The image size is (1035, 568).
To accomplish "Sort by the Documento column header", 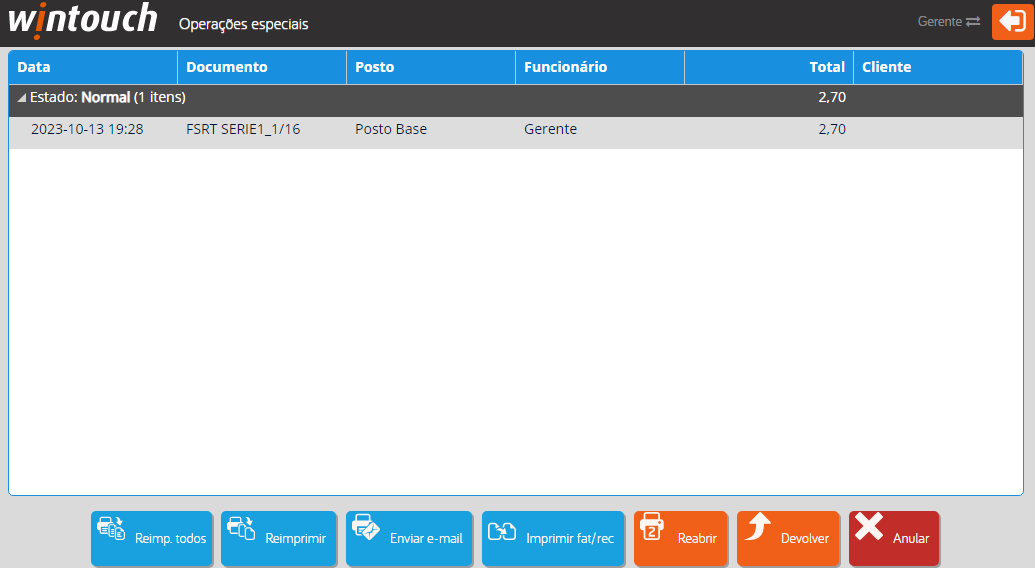I will pos(262,67).
